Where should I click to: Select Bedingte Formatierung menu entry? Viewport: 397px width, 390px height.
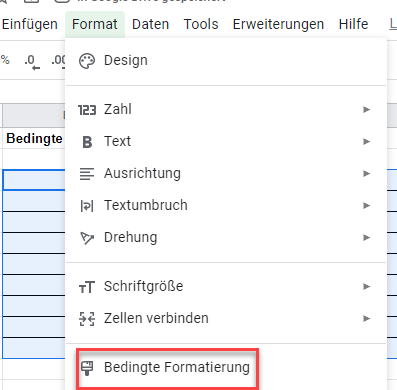pyautogui.click(x=176, y=367)
